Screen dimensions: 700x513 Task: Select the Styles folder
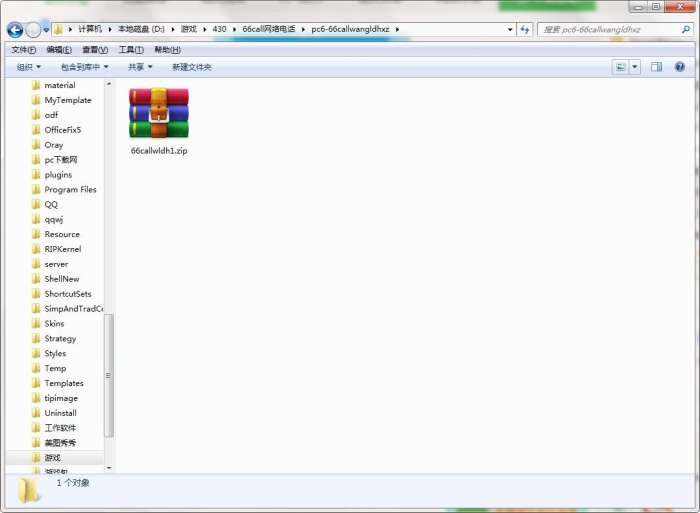pos(55,354)
